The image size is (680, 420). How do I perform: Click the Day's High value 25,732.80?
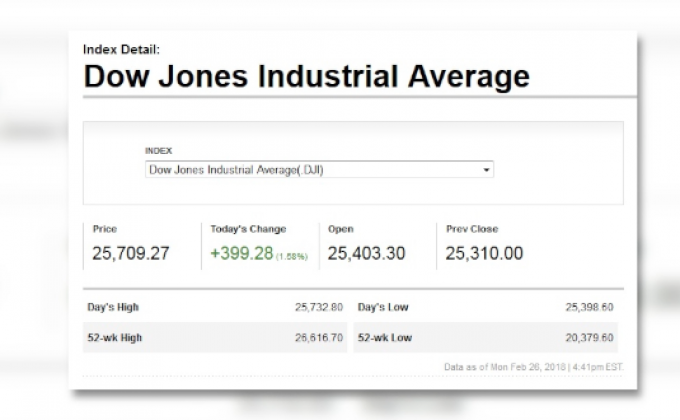[321, 307]
